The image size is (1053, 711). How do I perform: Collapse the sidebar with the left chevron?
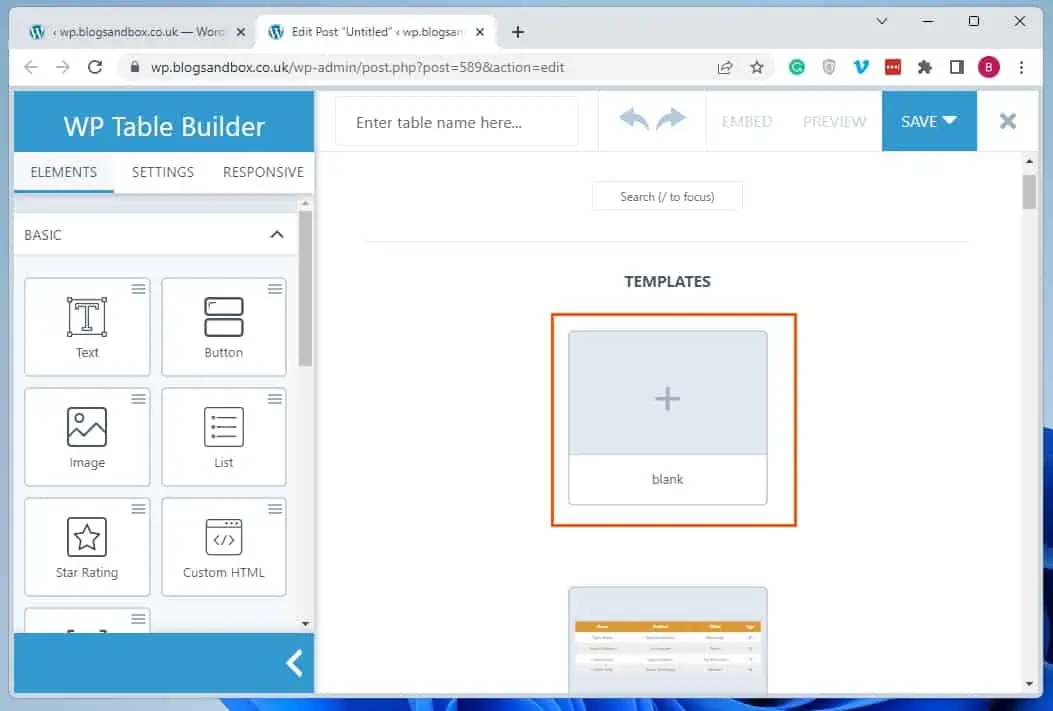coord(294,663)
